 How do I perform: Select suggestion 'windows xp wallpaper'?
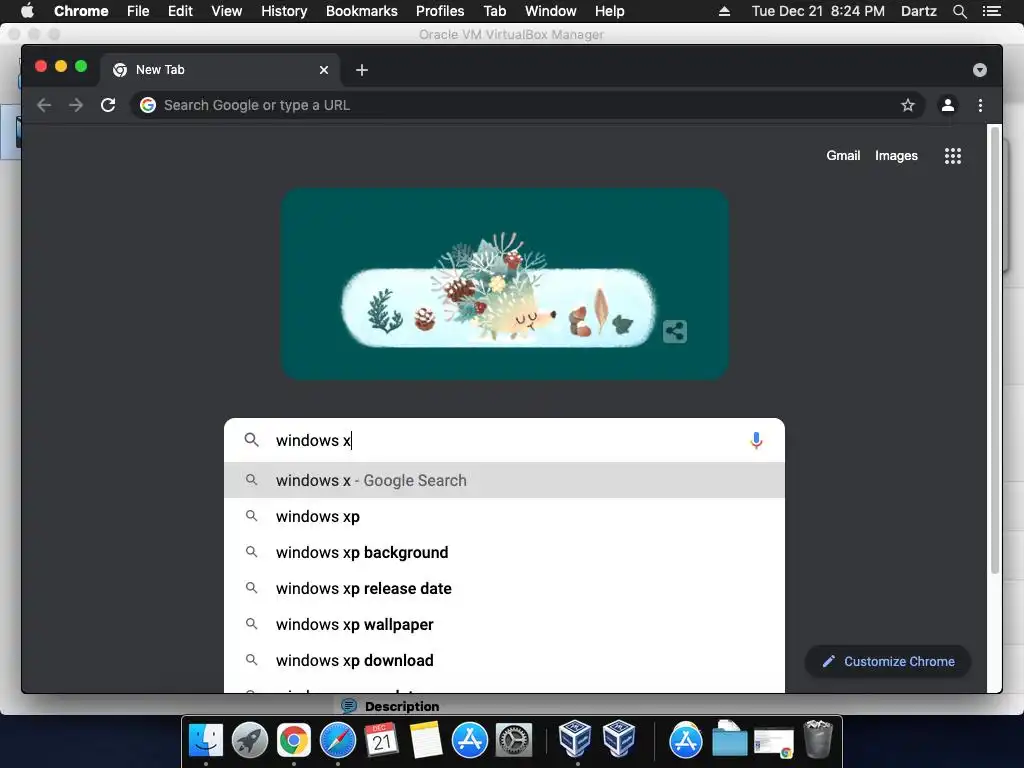pyautogui.click(x=504, y=624)
